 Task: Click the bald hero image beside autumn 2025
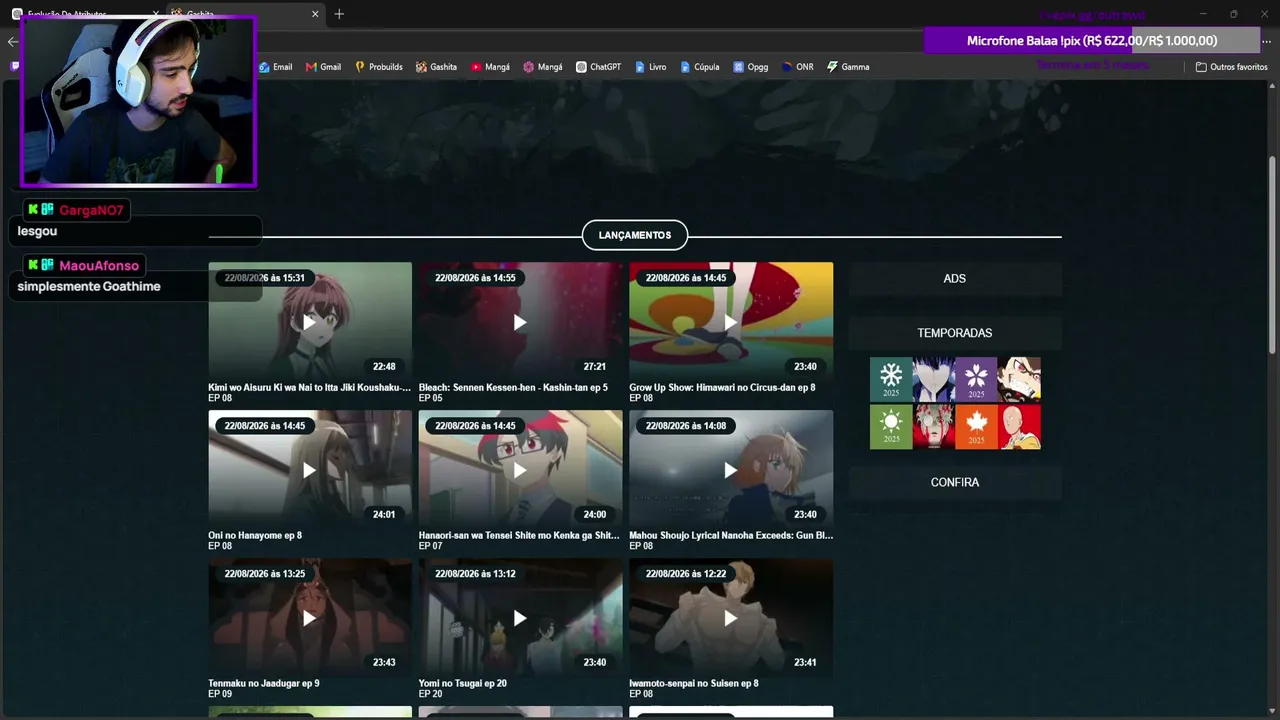pyautogui.click(x=1019, y=426)
